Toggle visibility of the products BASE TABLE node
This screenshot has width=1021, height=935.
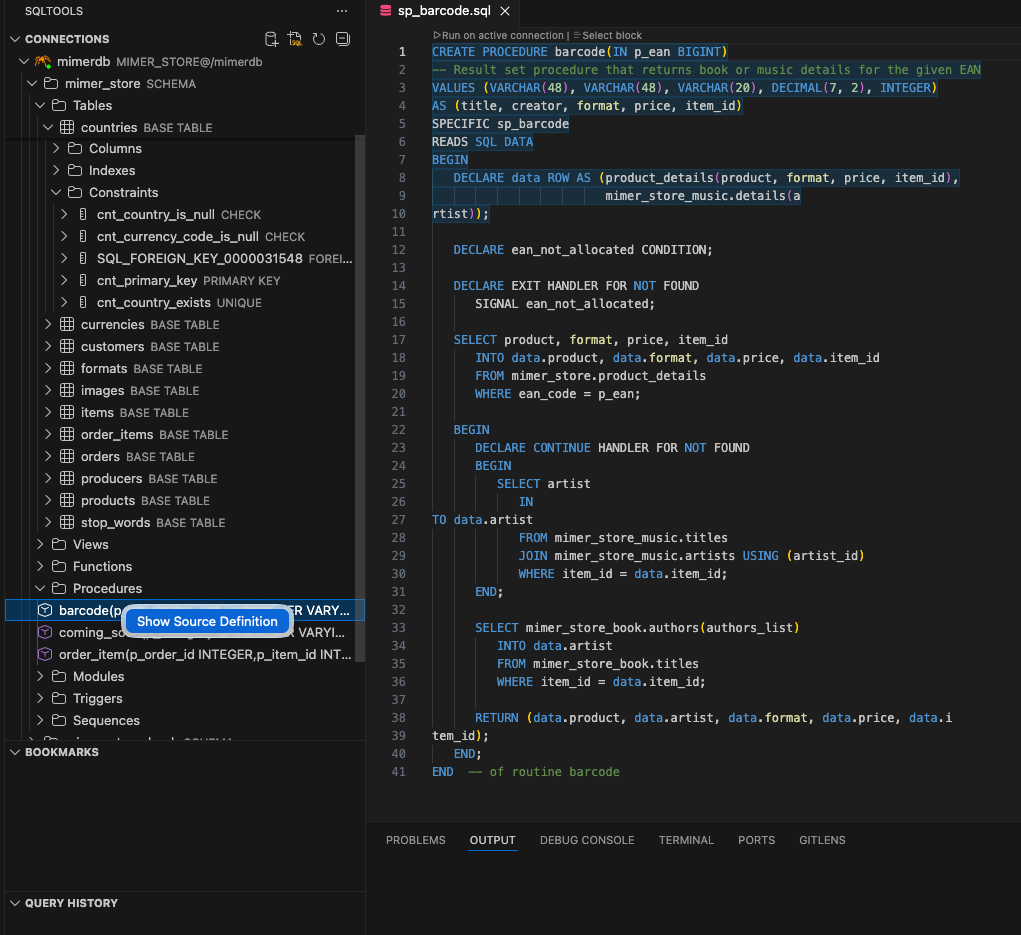click(x=47, y=500)
